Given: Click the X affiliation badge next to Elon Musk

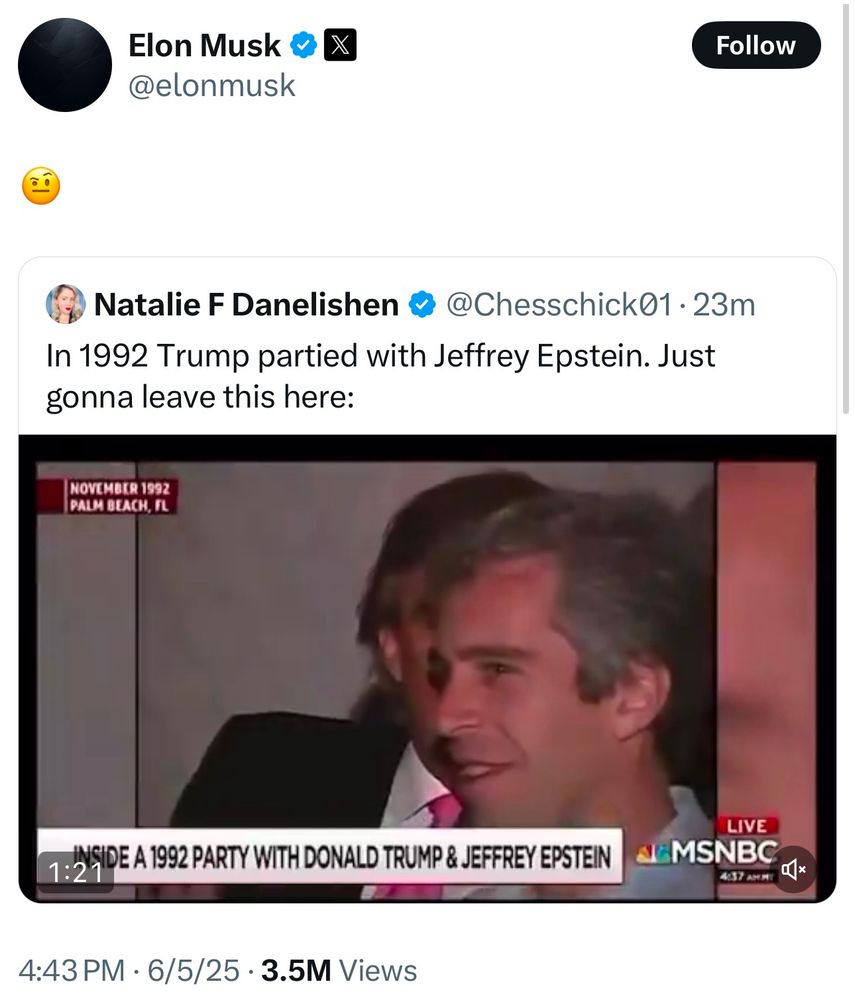Looking at the screenshot, I should tap(340, 45).
